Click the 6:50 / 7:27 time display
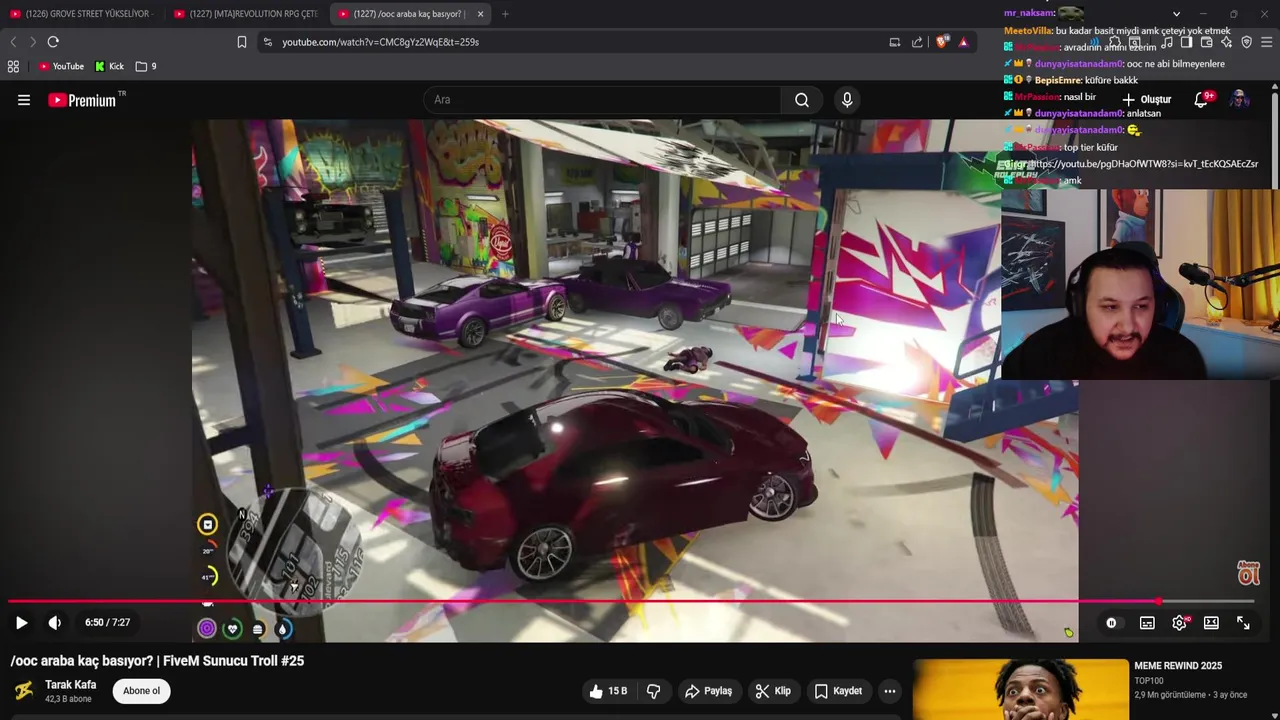 point(107,622)
